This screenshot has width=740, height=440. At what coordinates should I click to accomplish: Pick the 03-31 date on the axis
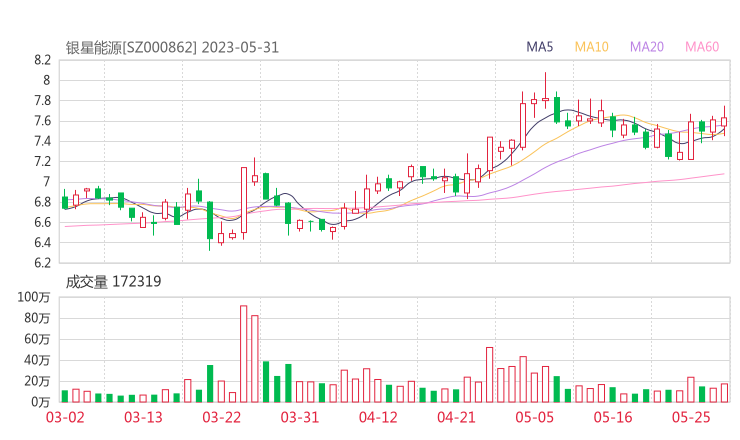pos(299,417)
